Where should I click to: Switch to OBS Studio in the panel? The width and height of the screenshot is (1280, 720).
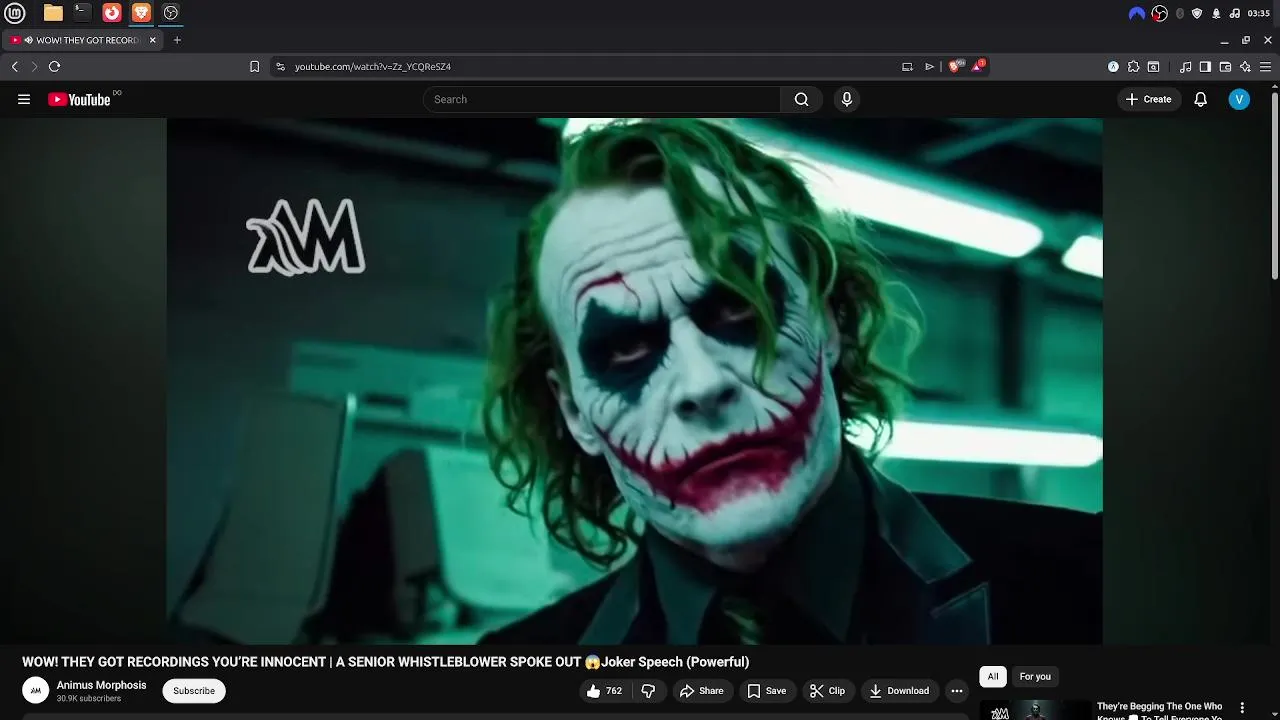click(x=171, y=13)
